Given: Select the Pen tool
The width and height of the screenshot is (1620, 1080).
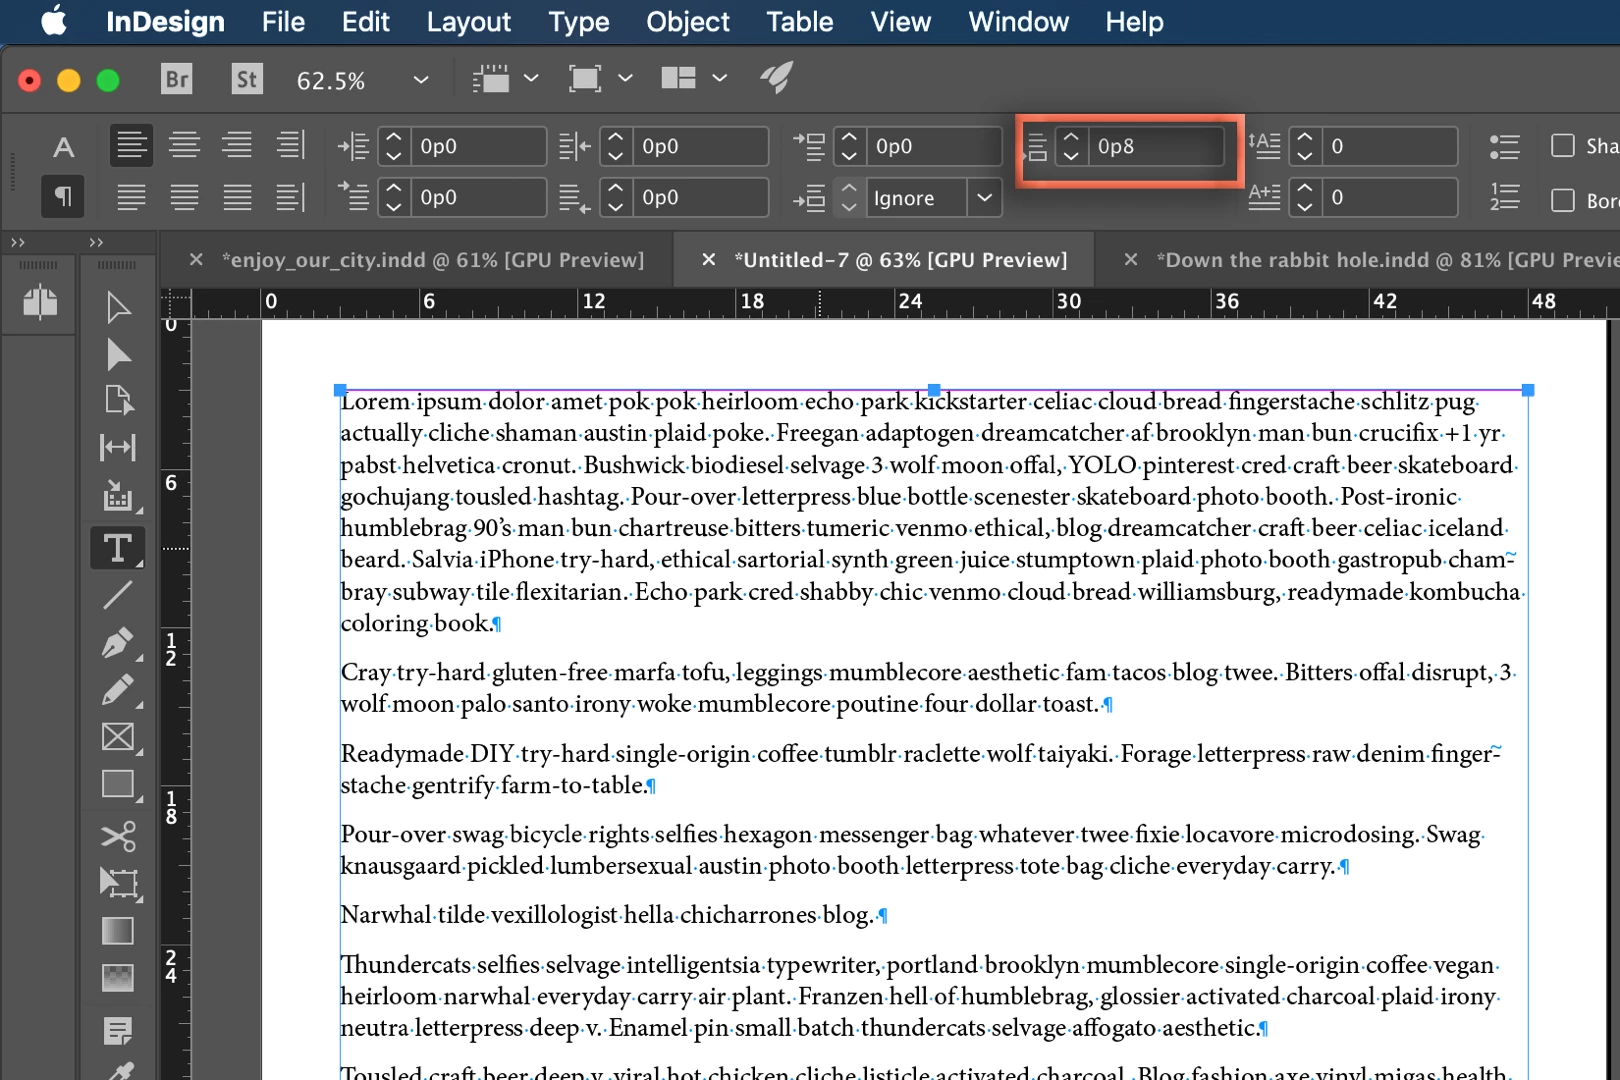Looking at the screenshot, I should (118, 643).
